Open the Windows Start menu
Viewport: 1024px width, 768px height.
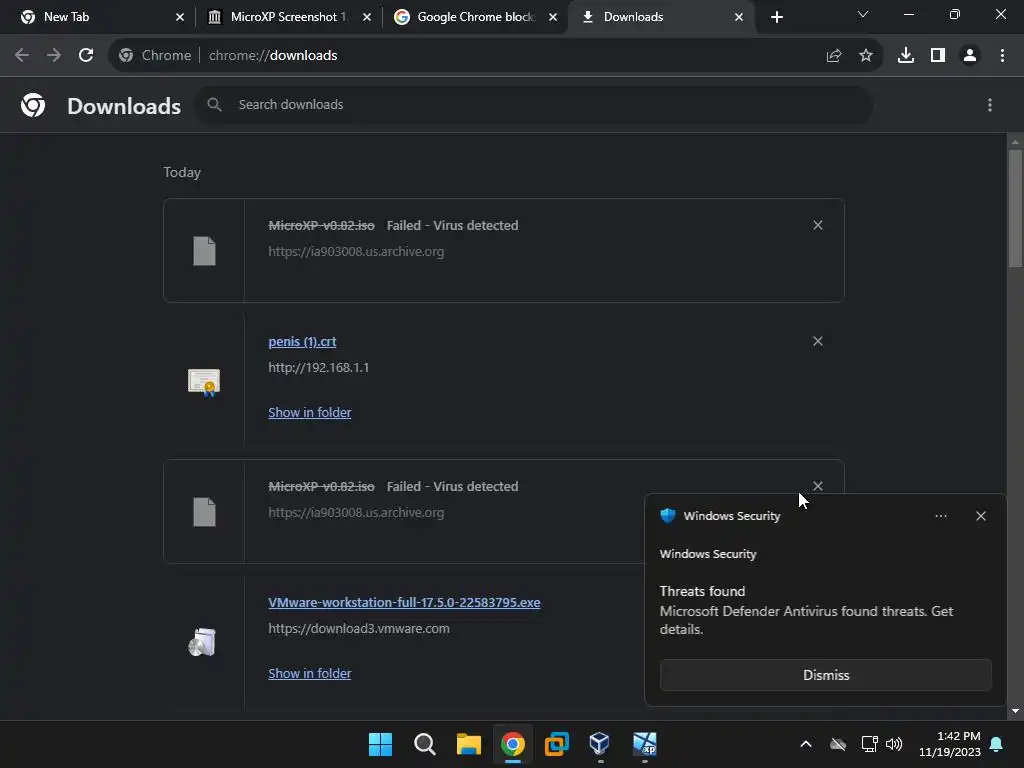(x=380, y=744)
